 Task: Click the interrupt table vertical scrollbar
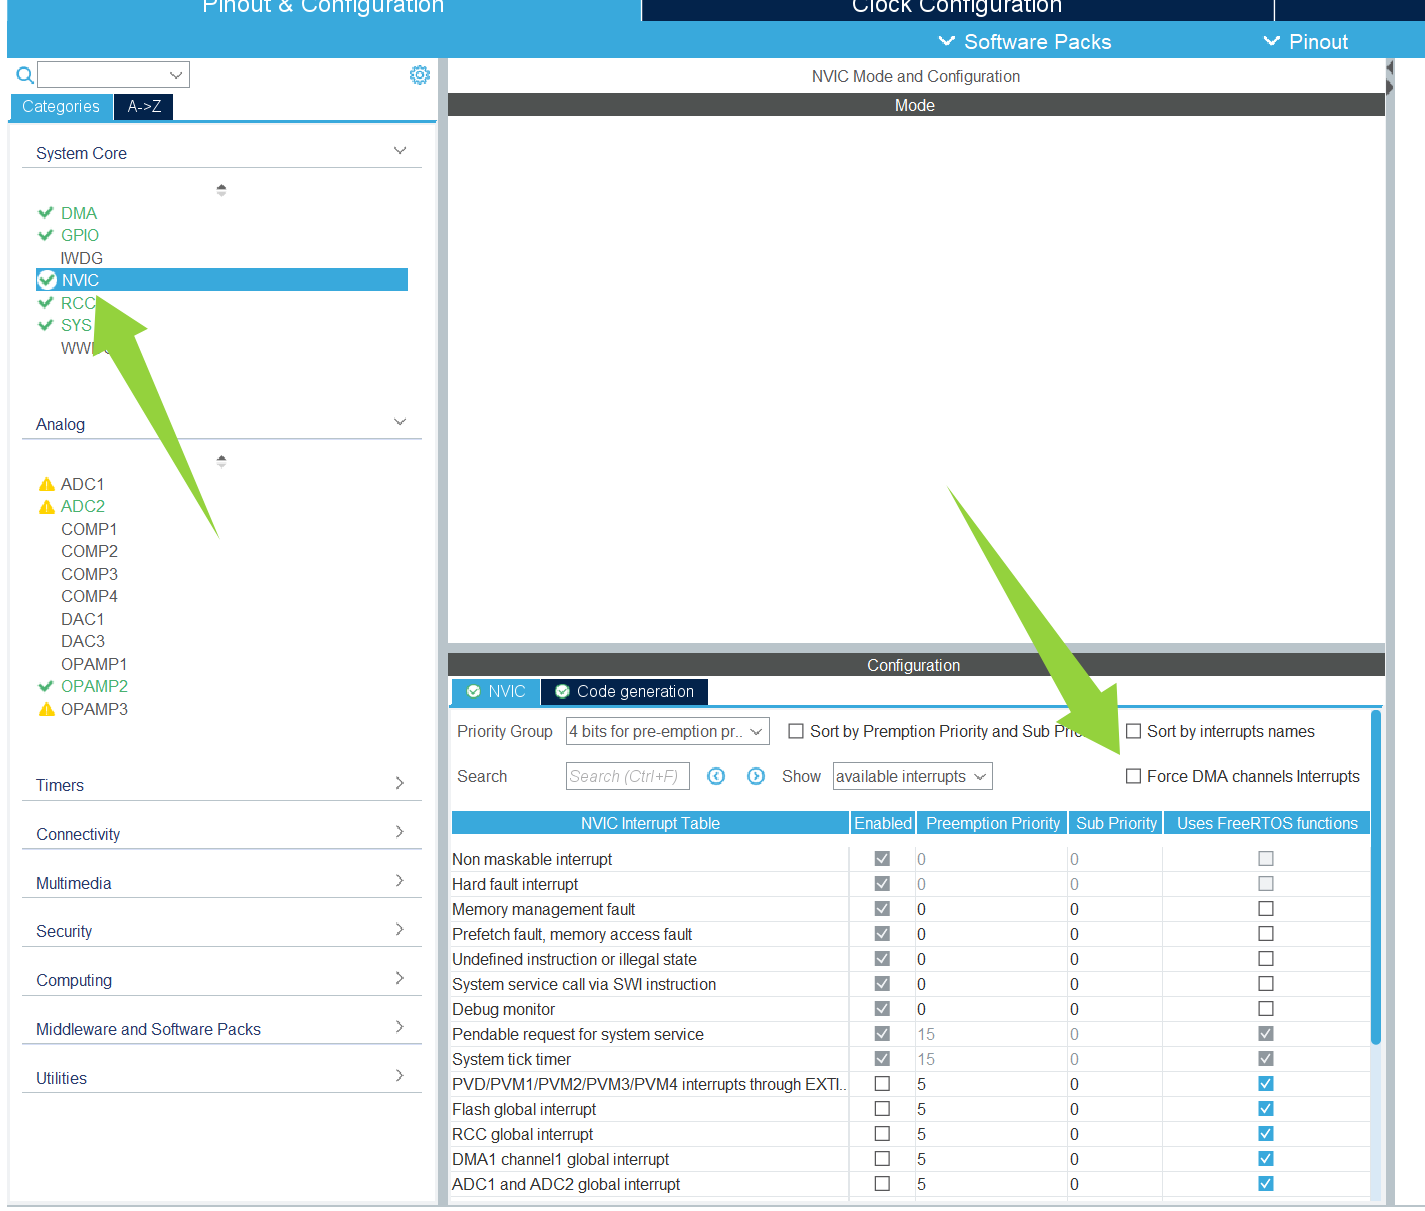click(x=1376, y=877)
